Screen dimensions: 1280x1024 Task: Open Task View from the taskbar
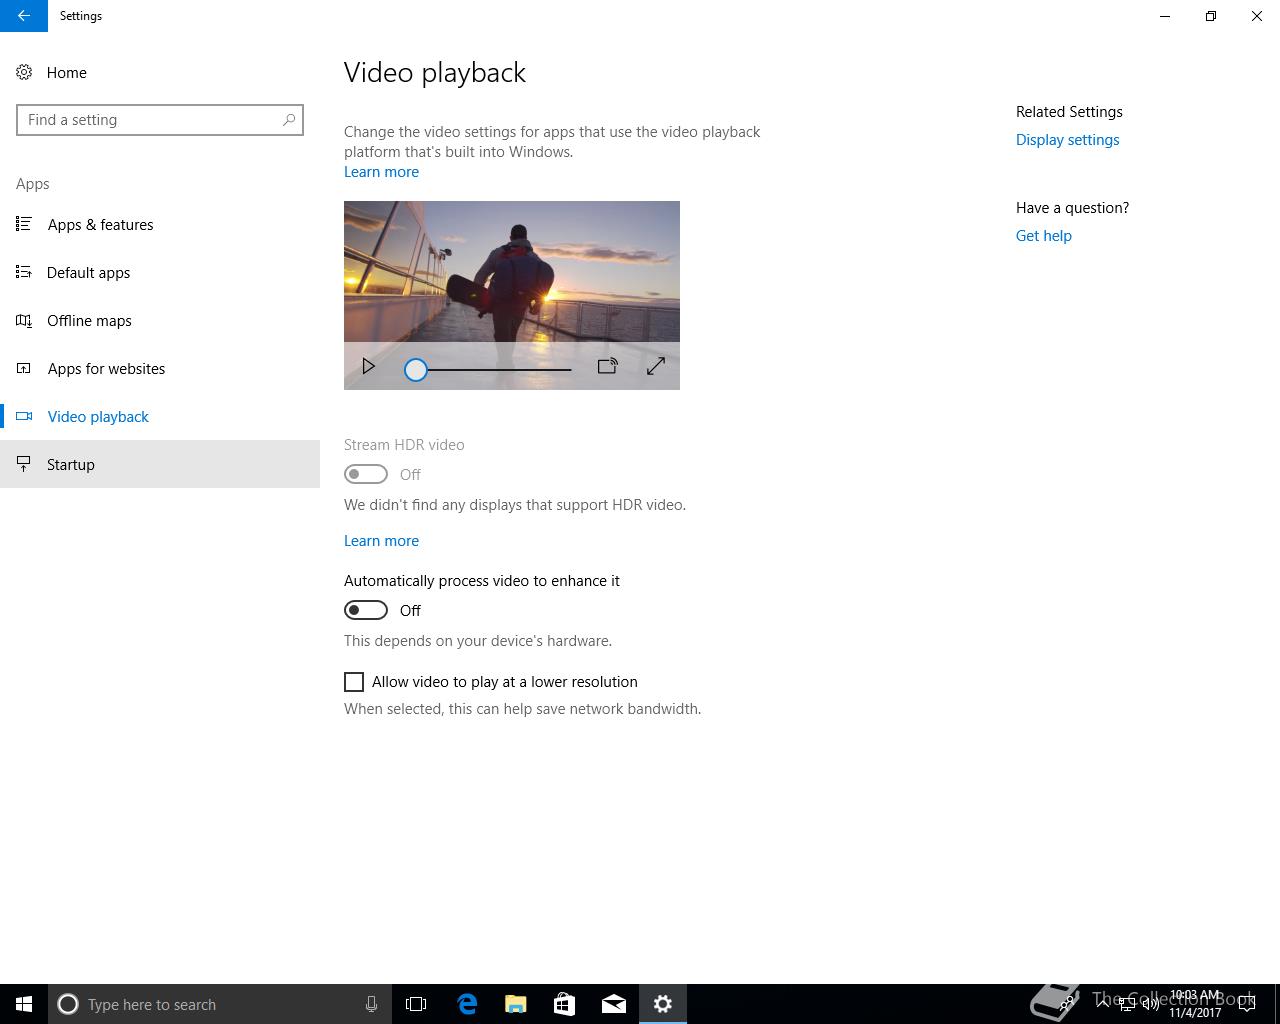(416, 1004)
